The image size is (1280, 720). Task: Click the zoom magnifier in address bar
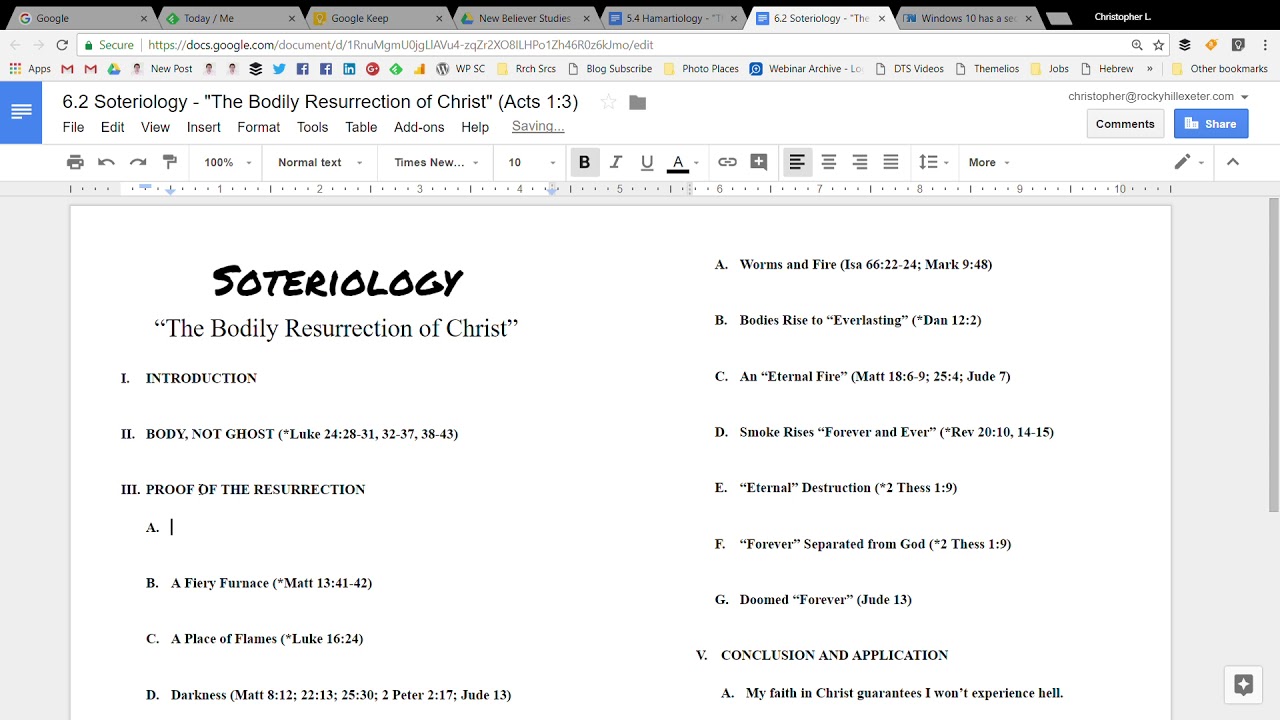pyautogui.click(x=1137, y=45)
